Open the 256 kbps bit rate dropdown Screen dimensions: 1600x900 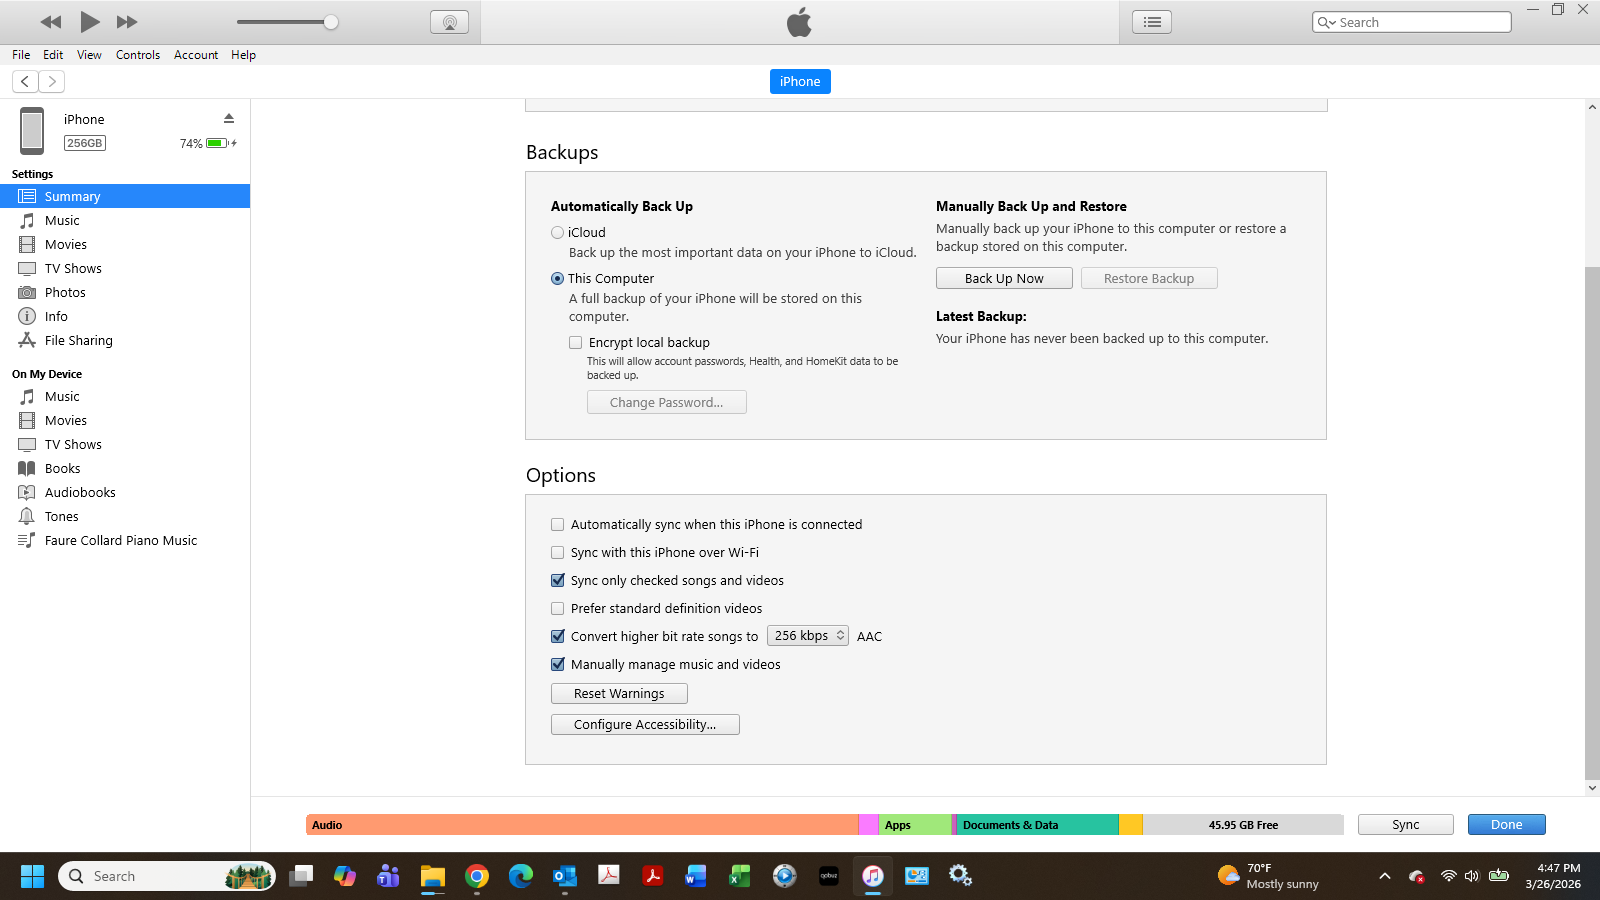(808, 636)
